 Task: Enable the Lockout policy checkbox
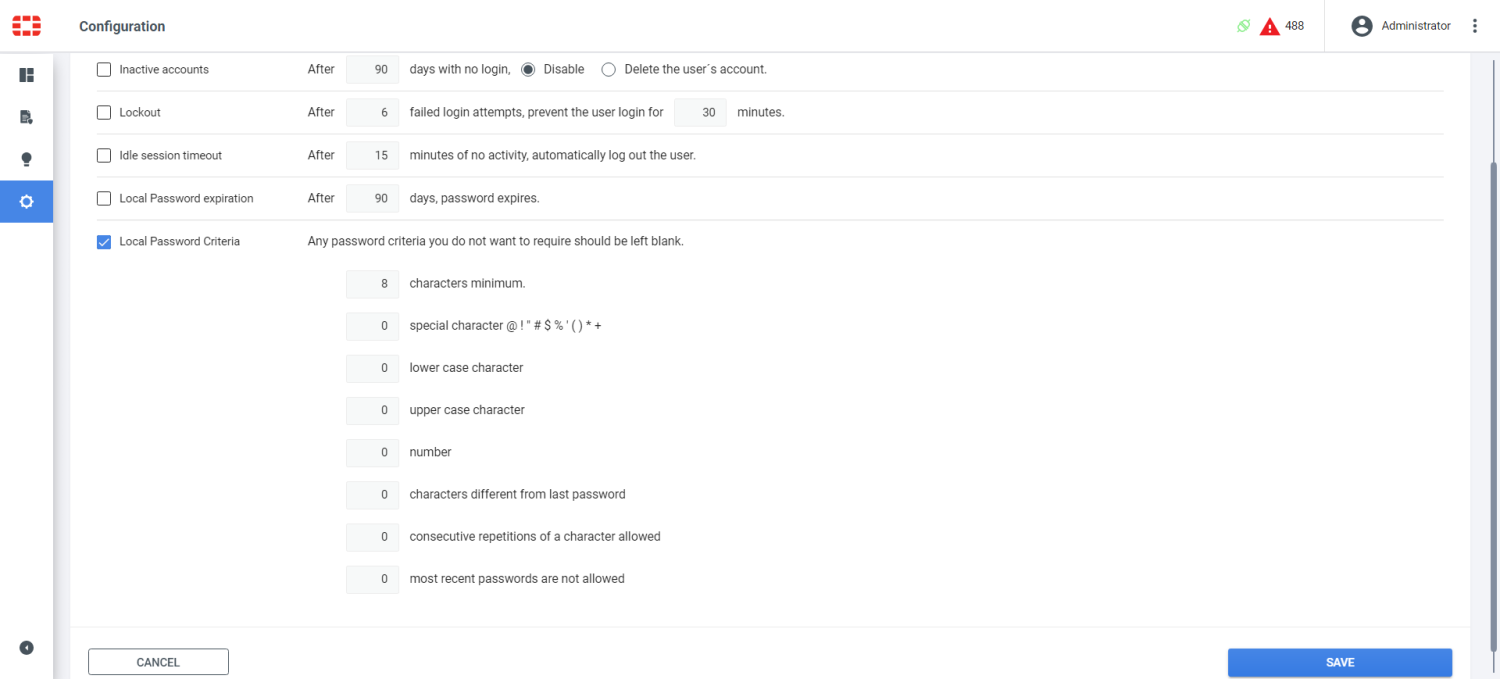coord(104,112)
